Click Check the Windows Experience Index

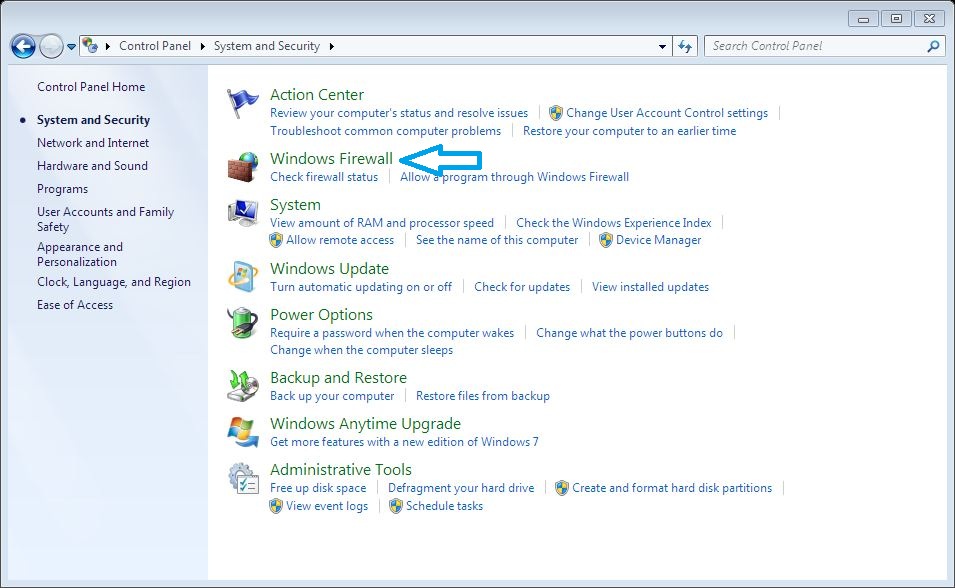614,222
